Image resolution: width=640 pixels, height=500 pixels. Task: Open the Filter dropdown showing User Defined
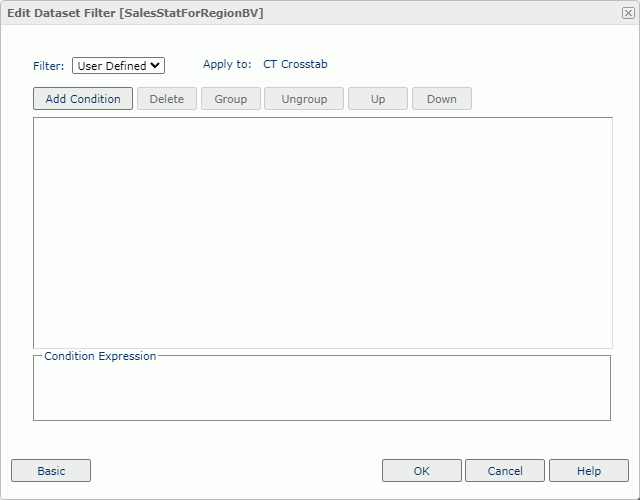[x=118, y=66]
